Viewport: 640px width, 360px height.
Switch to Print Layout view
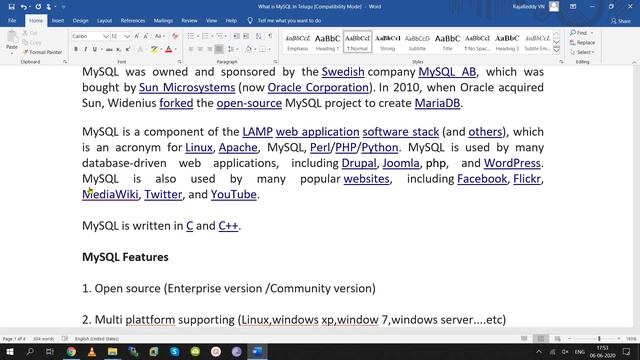point(541,339)
